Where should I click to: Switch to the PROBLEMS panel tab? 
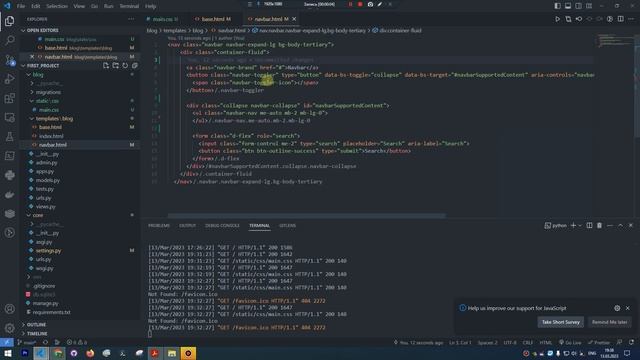[x=159, y=225]
